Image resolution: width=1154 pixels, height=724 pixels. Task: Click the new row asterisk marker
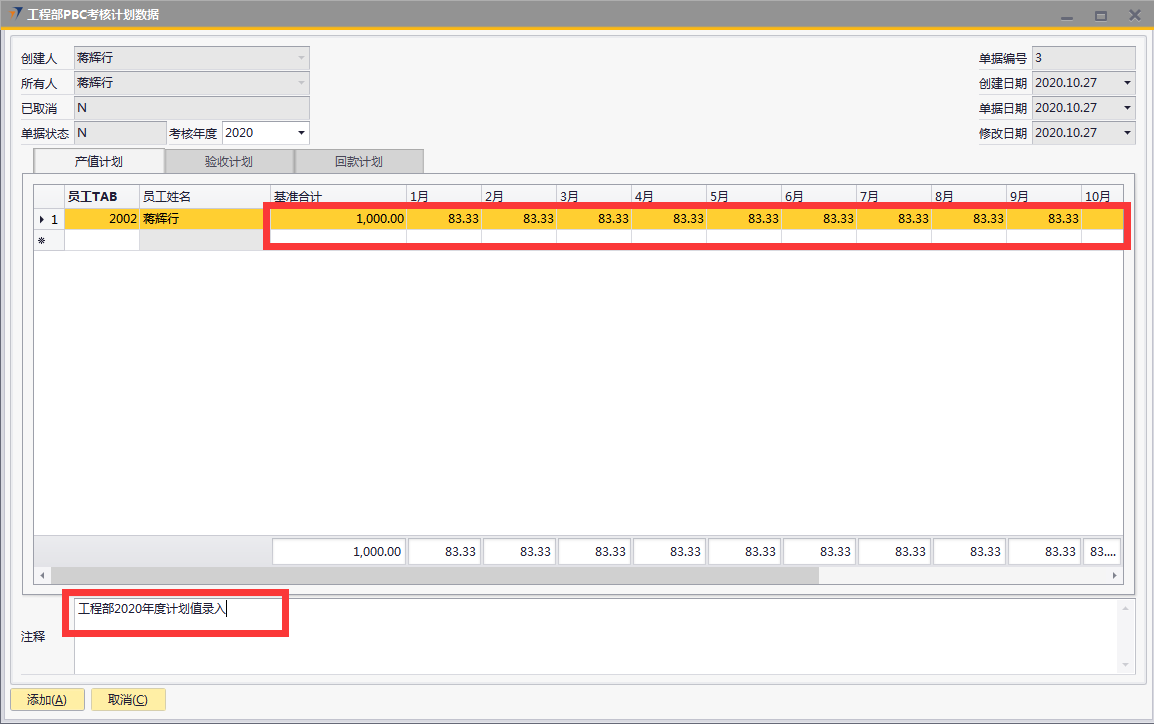click(x=41, y=241)
